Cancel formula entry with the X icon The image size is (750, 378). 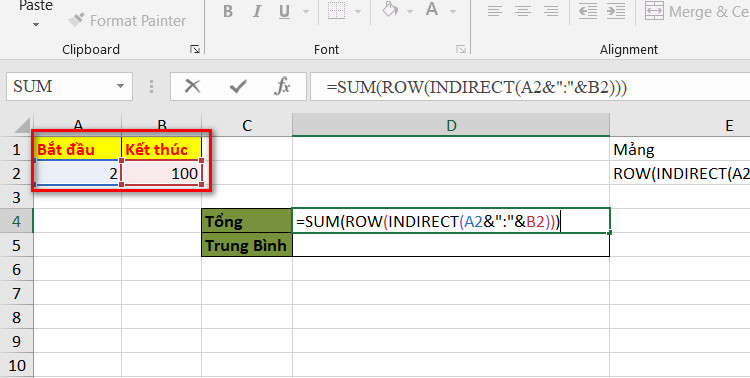[x=192, y=87]
